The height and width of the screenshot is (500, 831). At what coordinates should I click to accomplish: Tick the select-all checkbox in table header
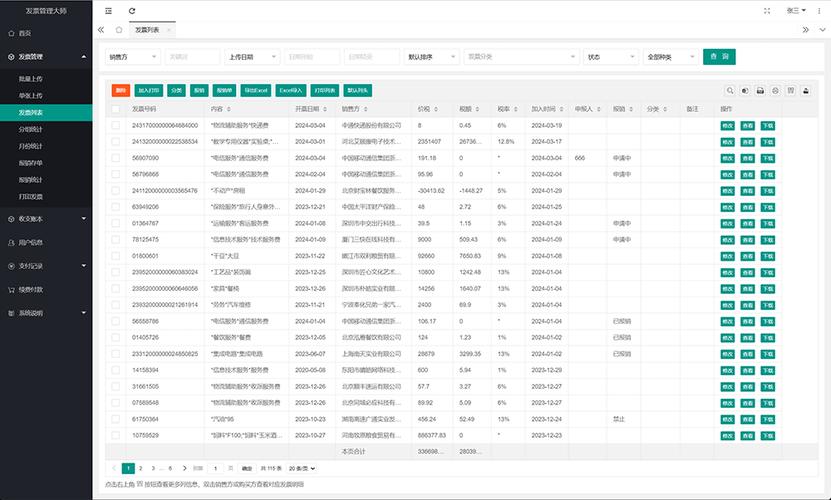coord(116,109)
